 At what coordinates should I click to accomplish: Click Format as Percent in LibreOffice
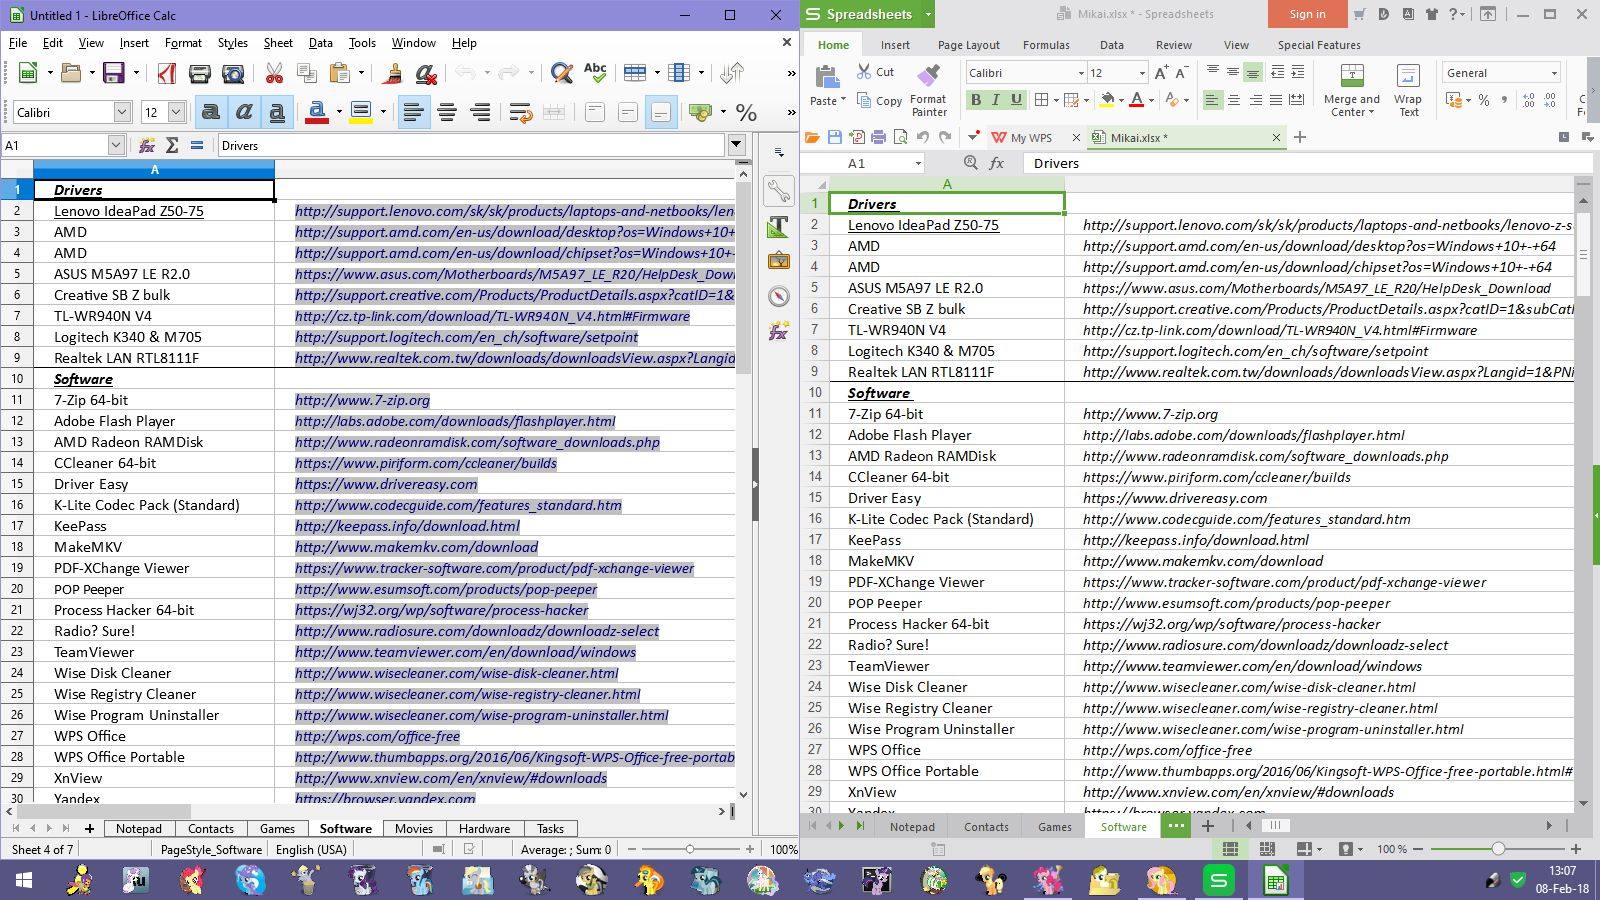click(746, 113)
